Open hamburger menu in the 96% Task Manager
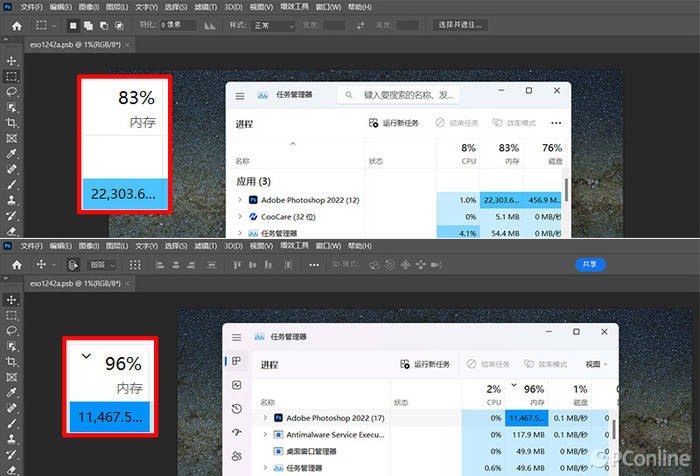This screenshot has width=700, height=476. 237,338
